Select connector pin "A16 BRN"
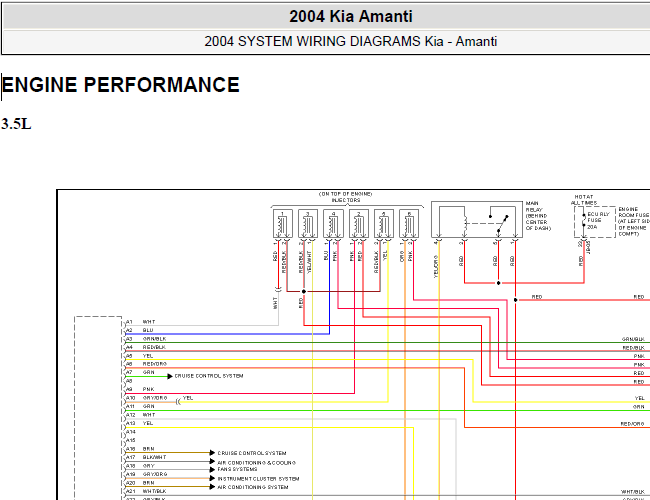The height and width of the screenshot is (500, 650). pyautogui.click(x=140, y=449)
